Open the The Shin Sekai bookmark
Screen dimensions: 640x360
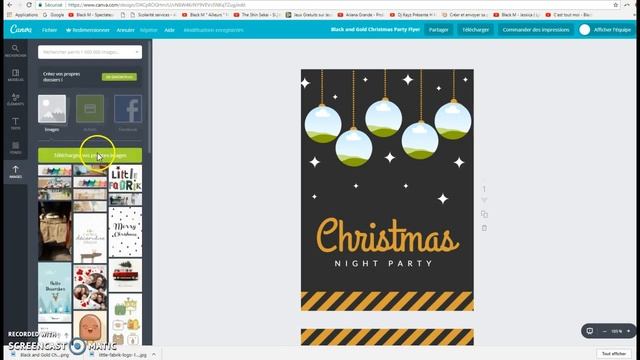(x=257, y=15)
